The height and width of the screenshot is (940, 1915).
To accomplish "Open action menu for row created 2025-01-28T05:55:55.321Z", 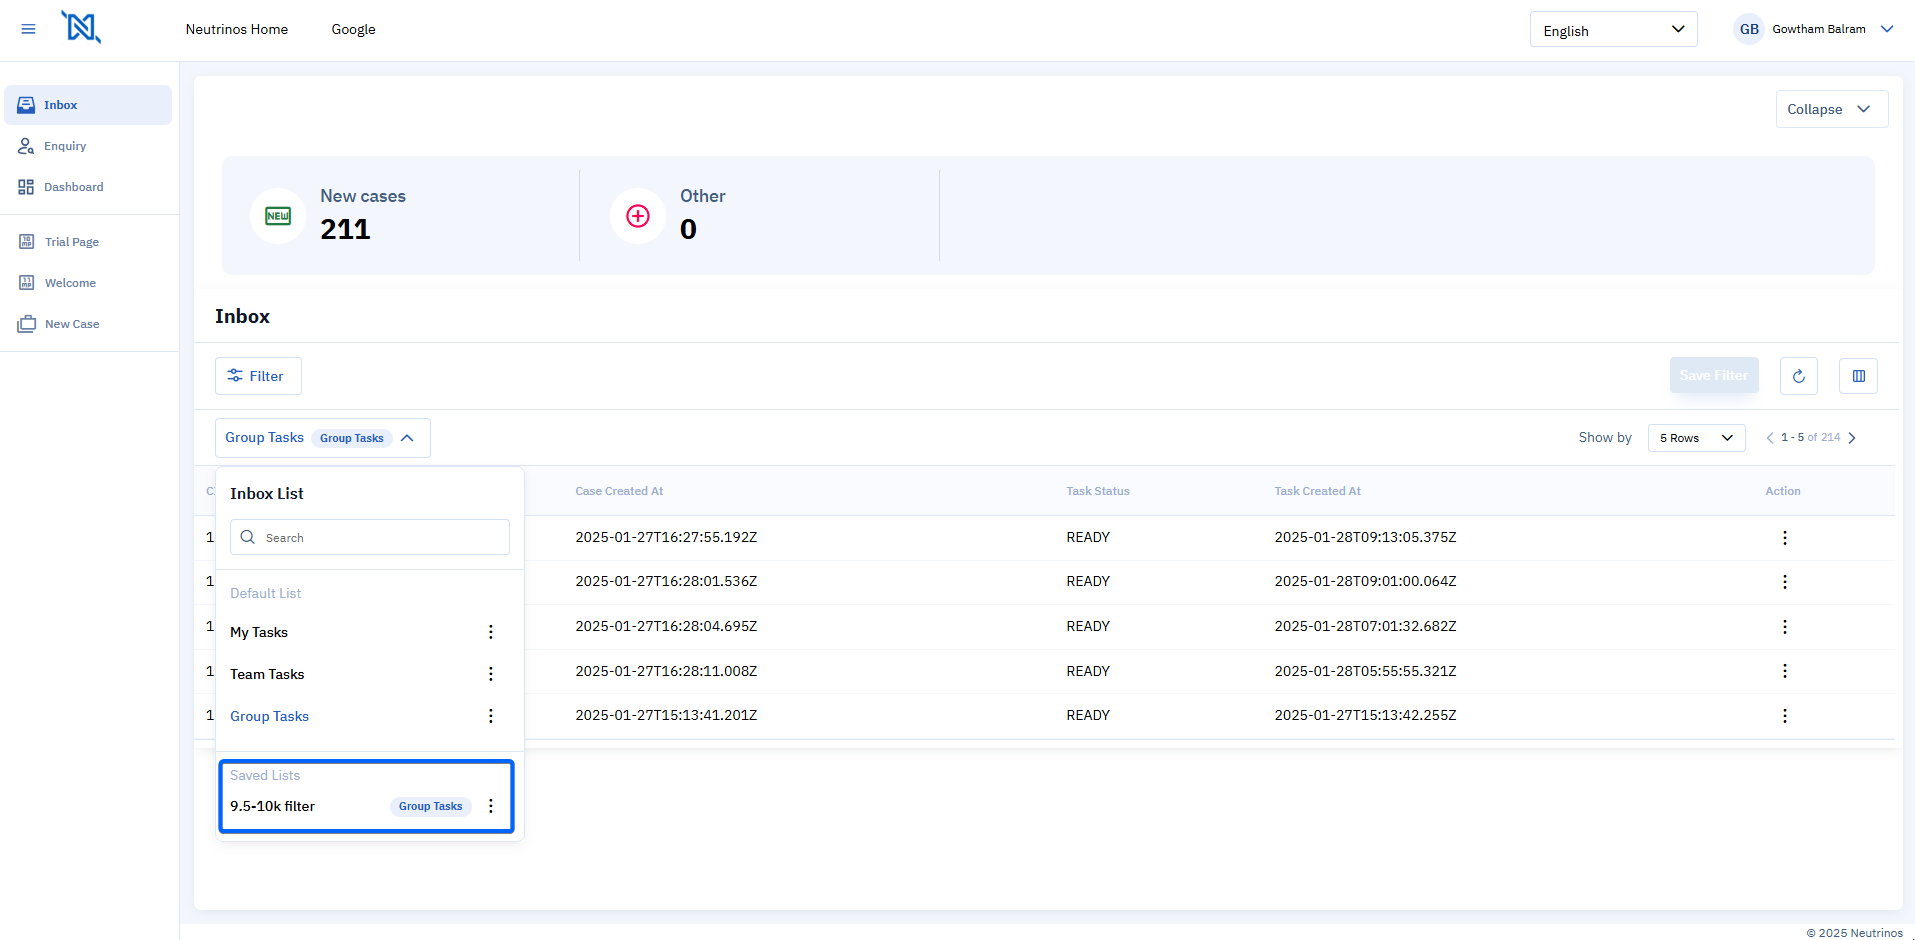I will pyautogui.click(x=1784, y=671).
